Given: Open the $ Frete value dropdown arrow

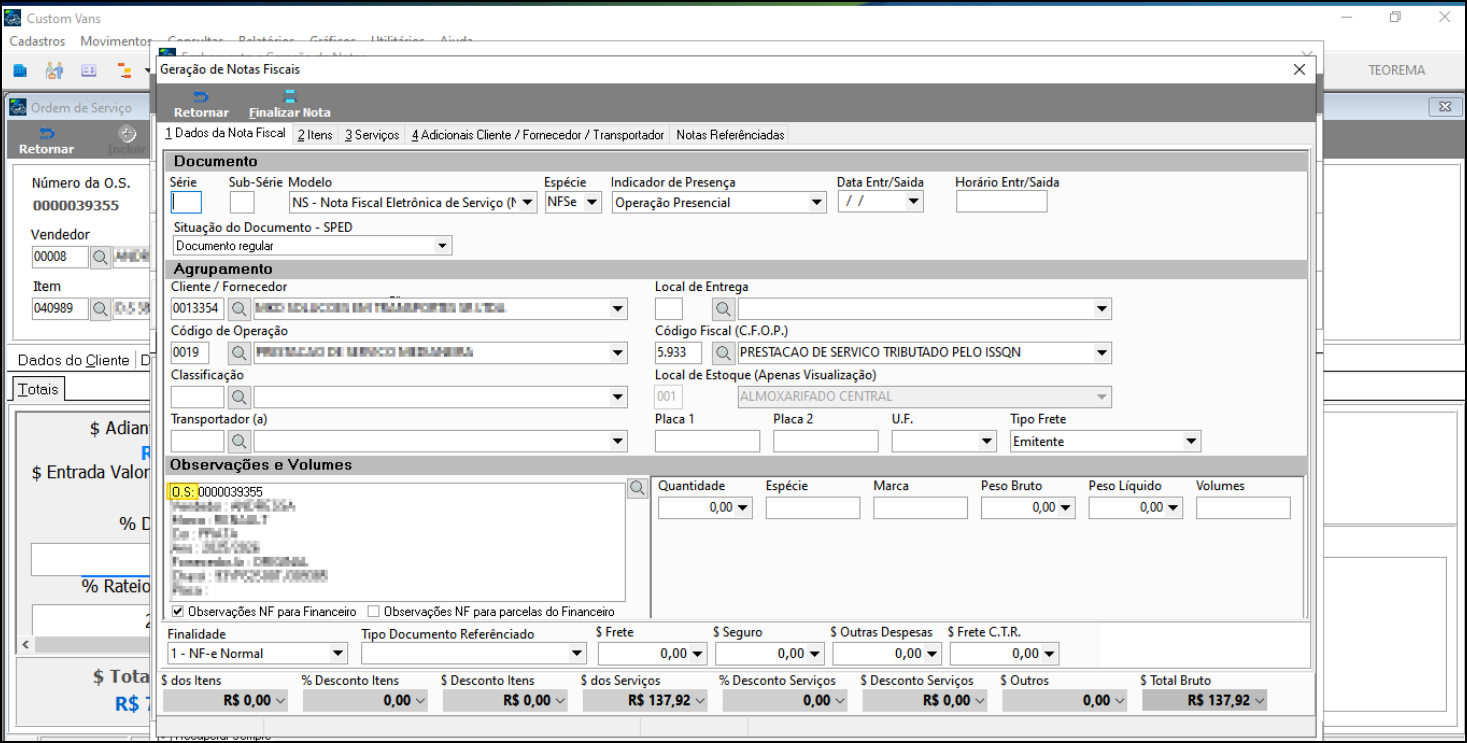Looking at the screenshot, I should [697, 653].
